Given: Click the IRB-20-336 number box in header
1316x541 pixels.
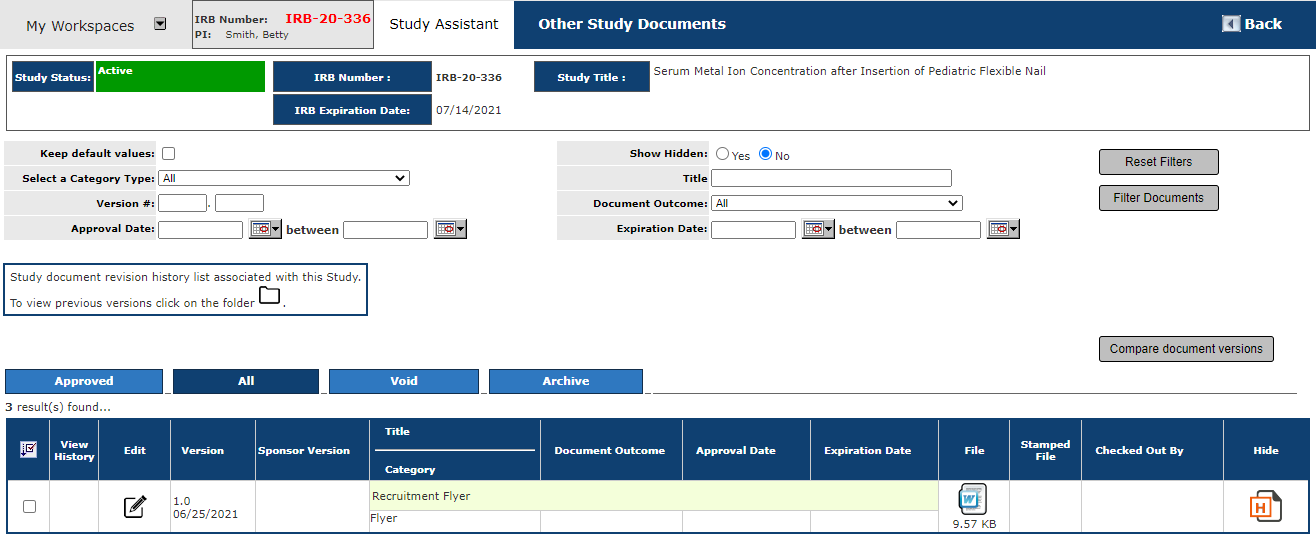Looking at the screenshot, I should 283,25.
